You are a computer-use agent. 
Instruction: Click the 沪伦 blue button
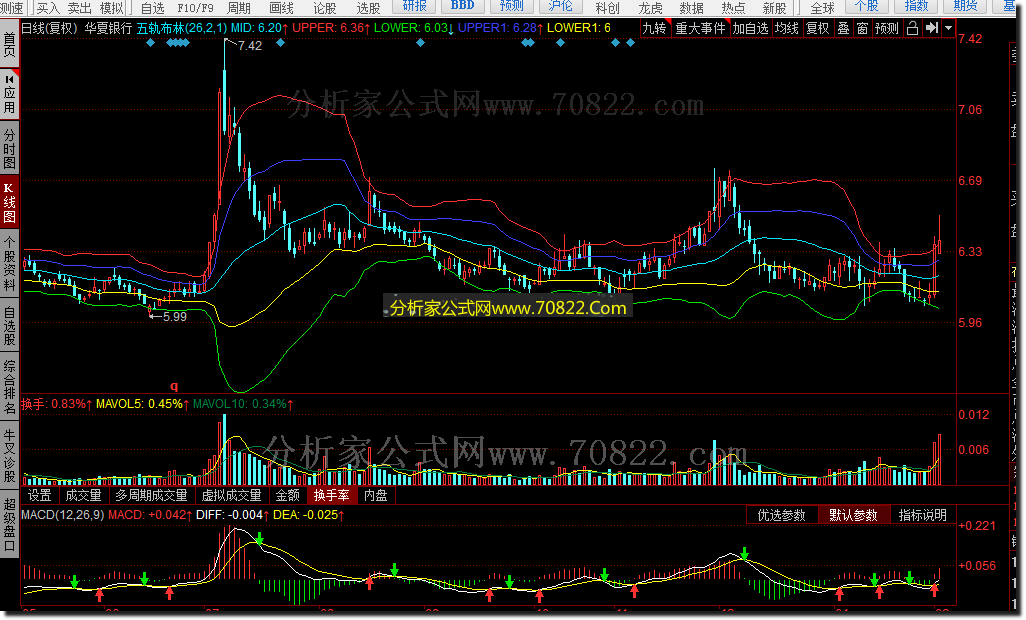pyautogui.click(x=560, y=6)
